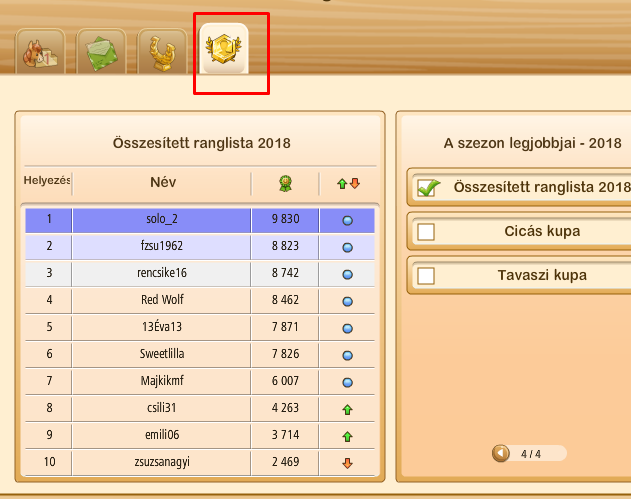Click the score 3 714

coord(285,435)
